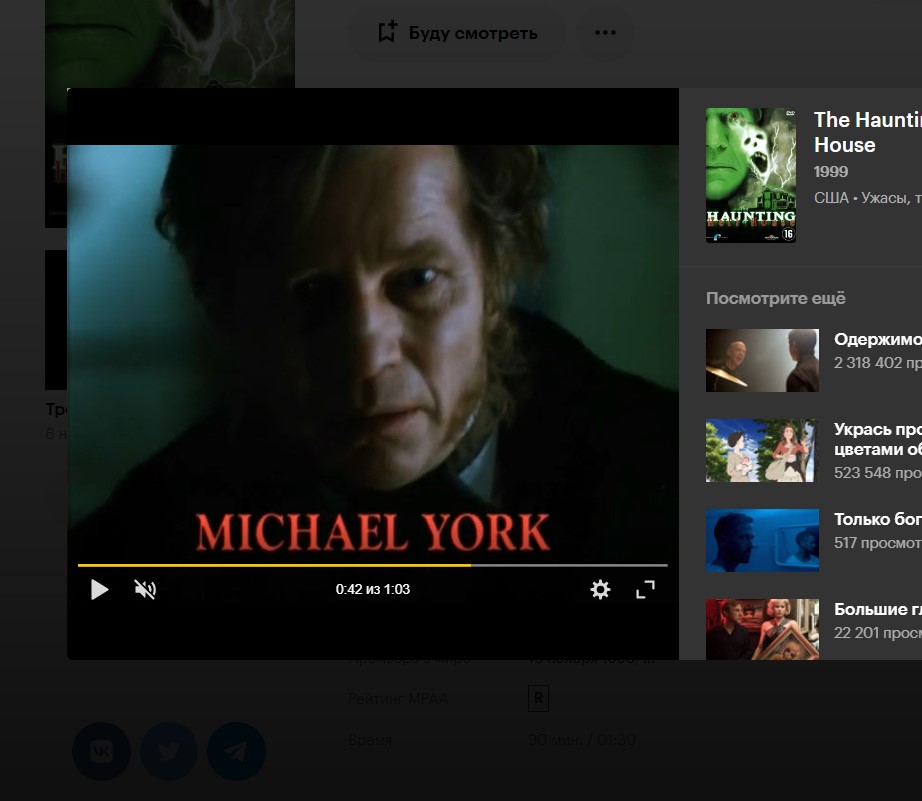The image size is (922, 801).
Task: Share the page via VK icon
Action: pyautogui.click(x=101, y=752)
